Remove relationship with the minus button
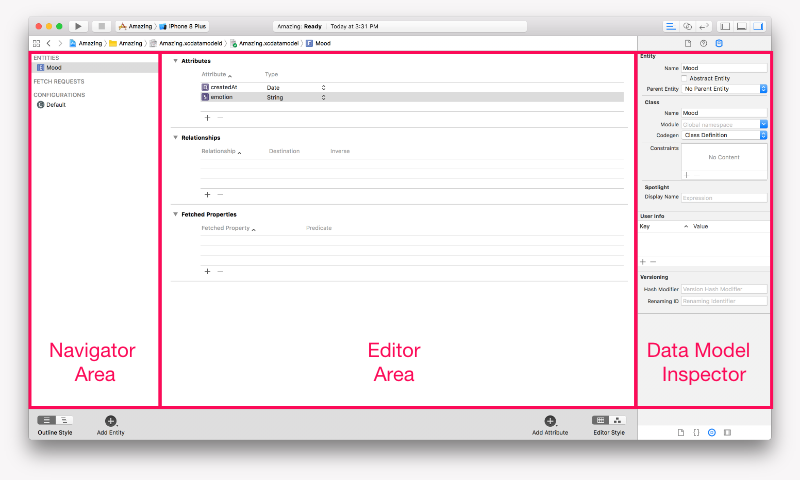800x480 pixels. (x=220, y=194)
